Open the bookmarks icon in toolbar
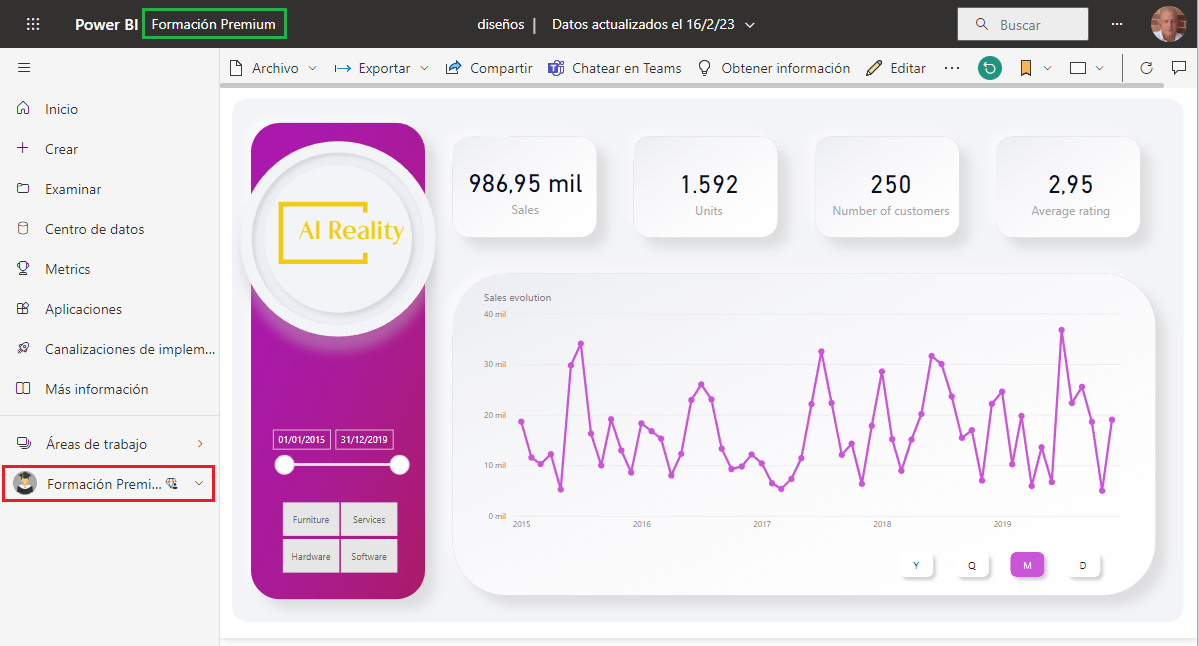Screen dimensions: 1199x646 pyautogui.click(x=1025, y=68)
